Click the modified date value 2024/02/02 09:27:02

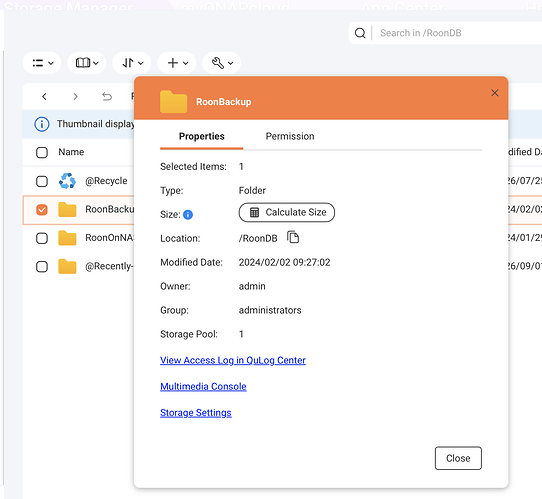point(284,263)
